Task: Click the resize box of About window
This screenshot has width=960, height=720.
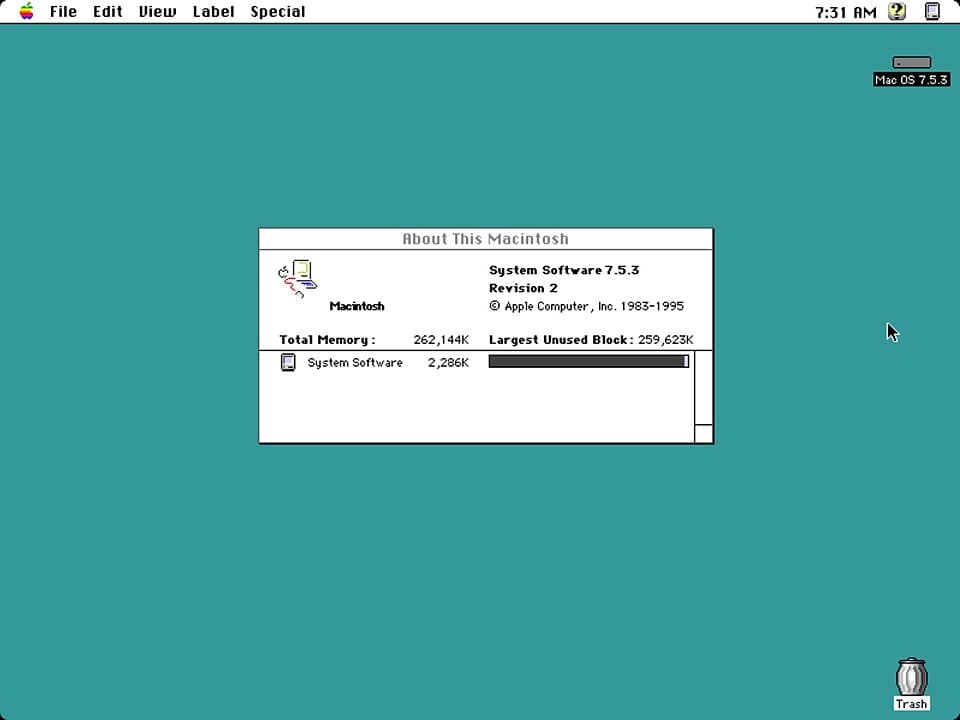Action: coord(703,433)
